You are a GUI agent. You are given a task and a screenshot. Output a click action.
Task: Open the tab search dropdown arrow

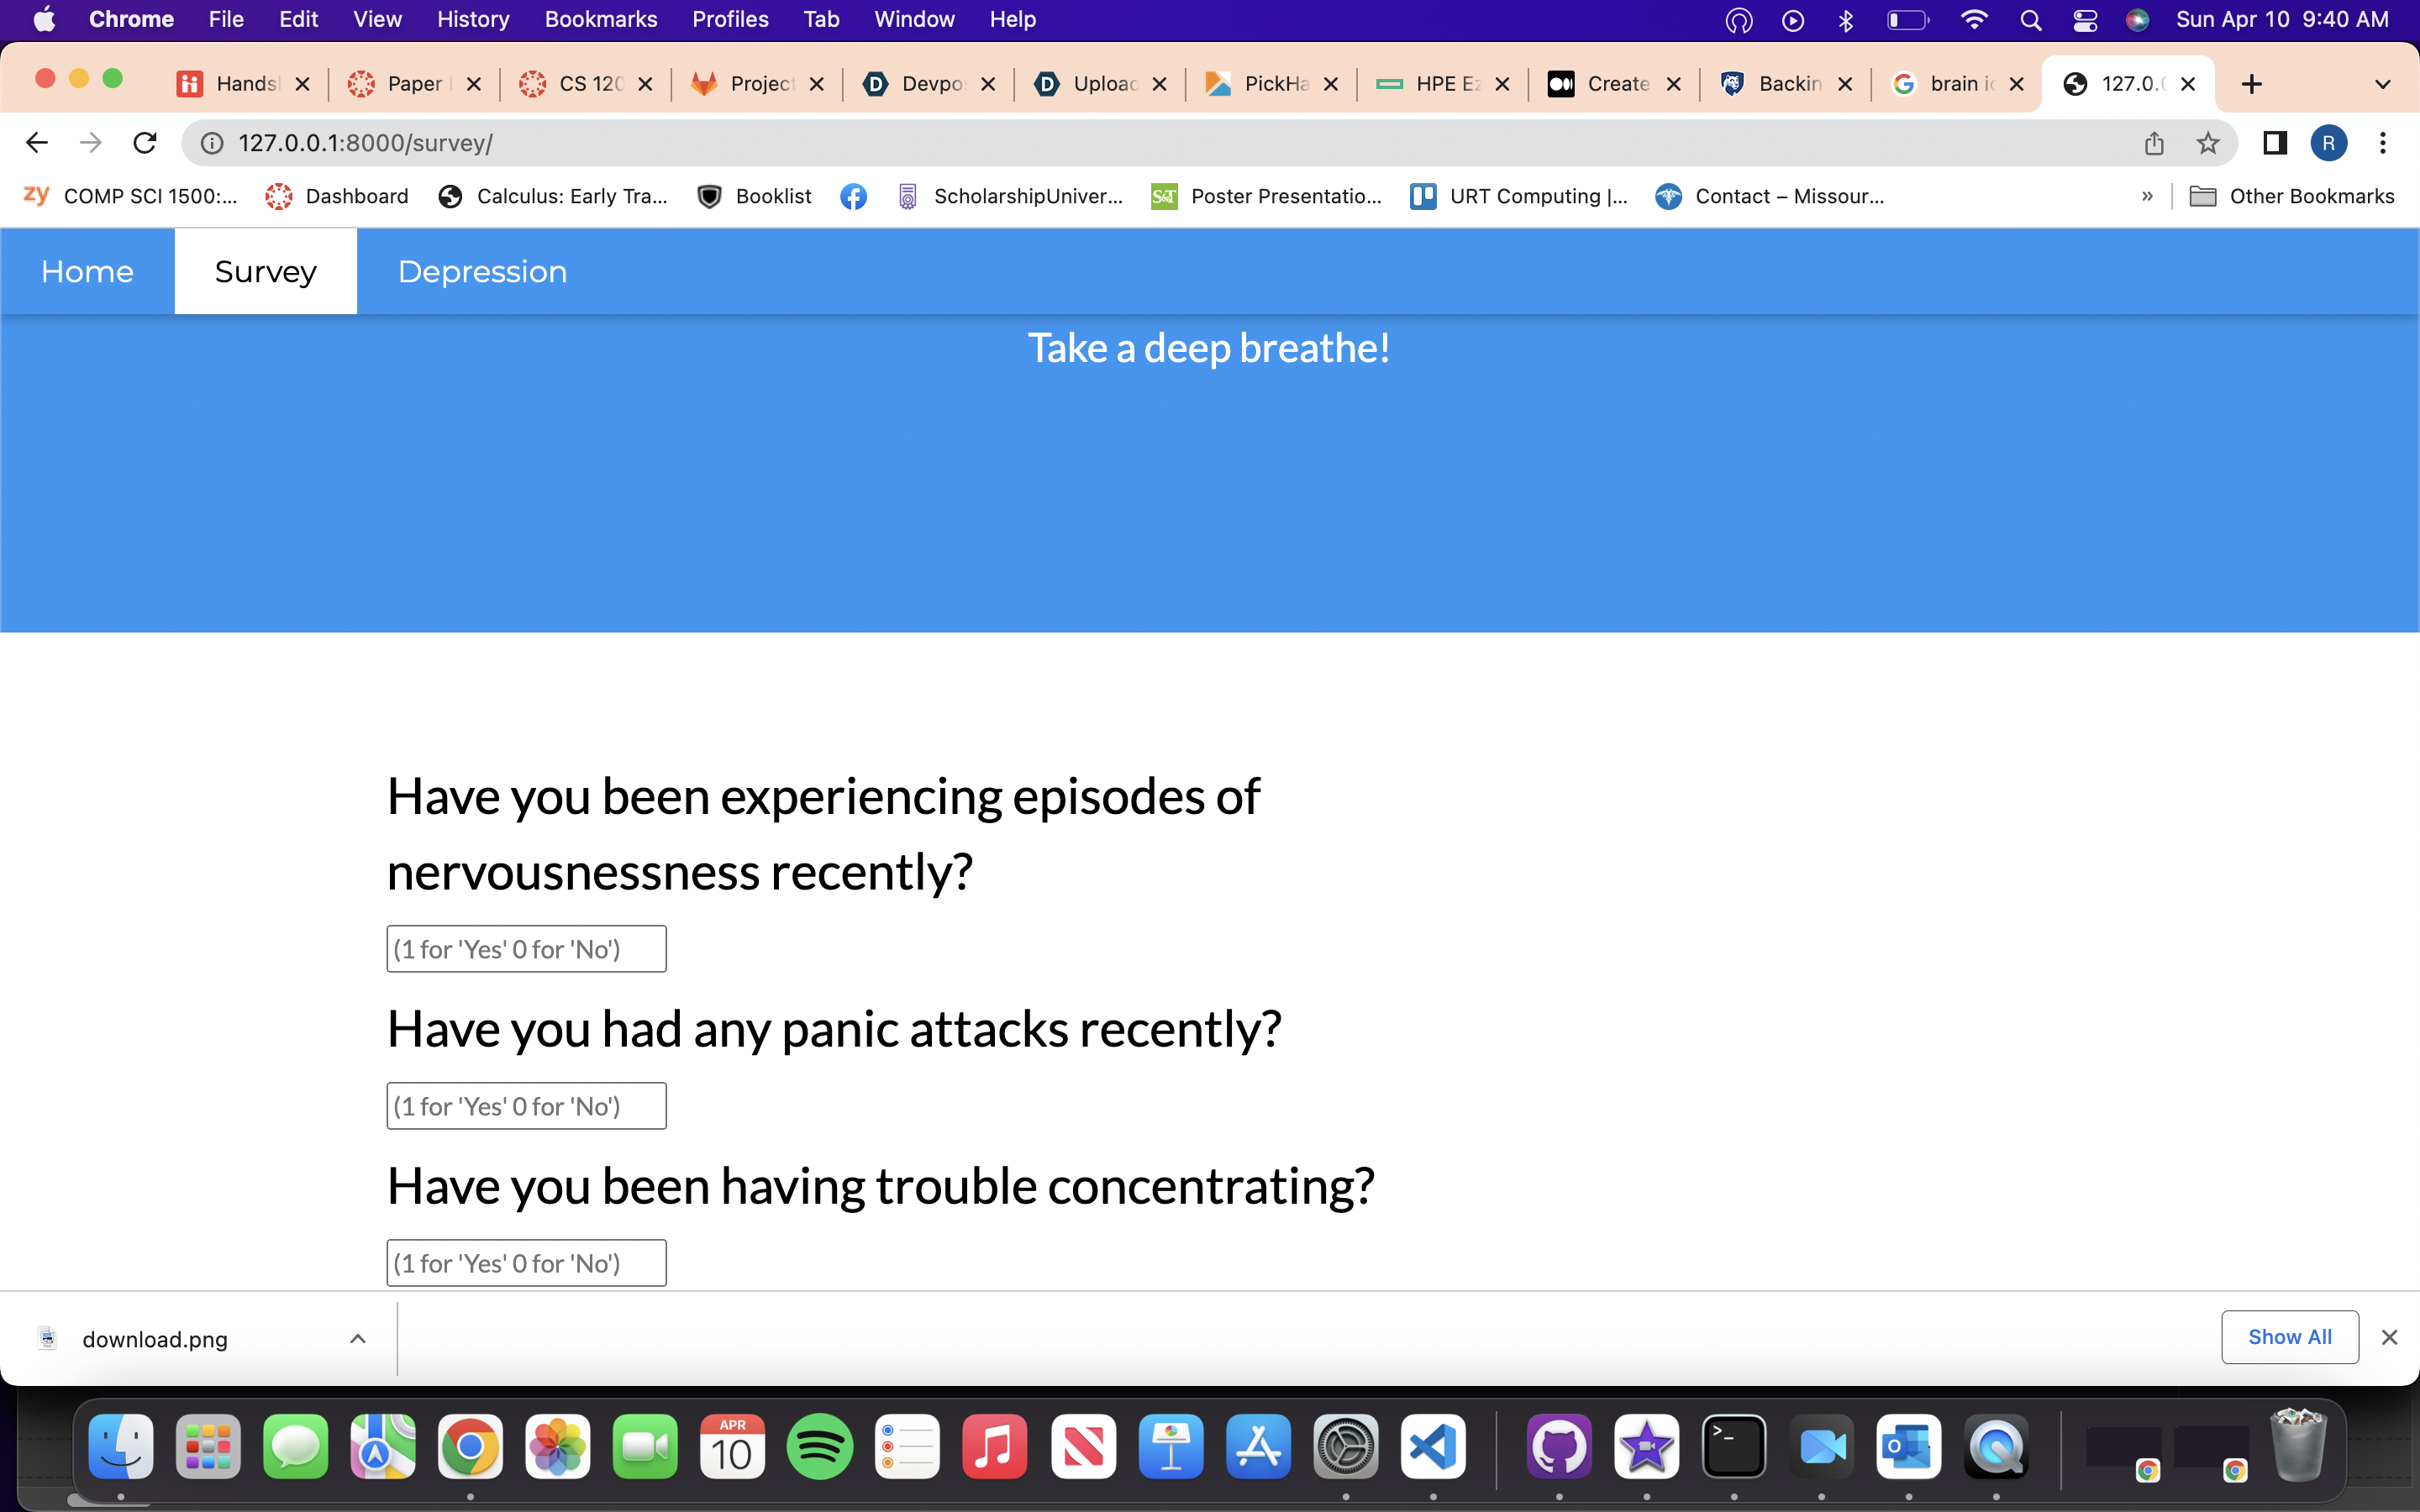point(2382,84)
